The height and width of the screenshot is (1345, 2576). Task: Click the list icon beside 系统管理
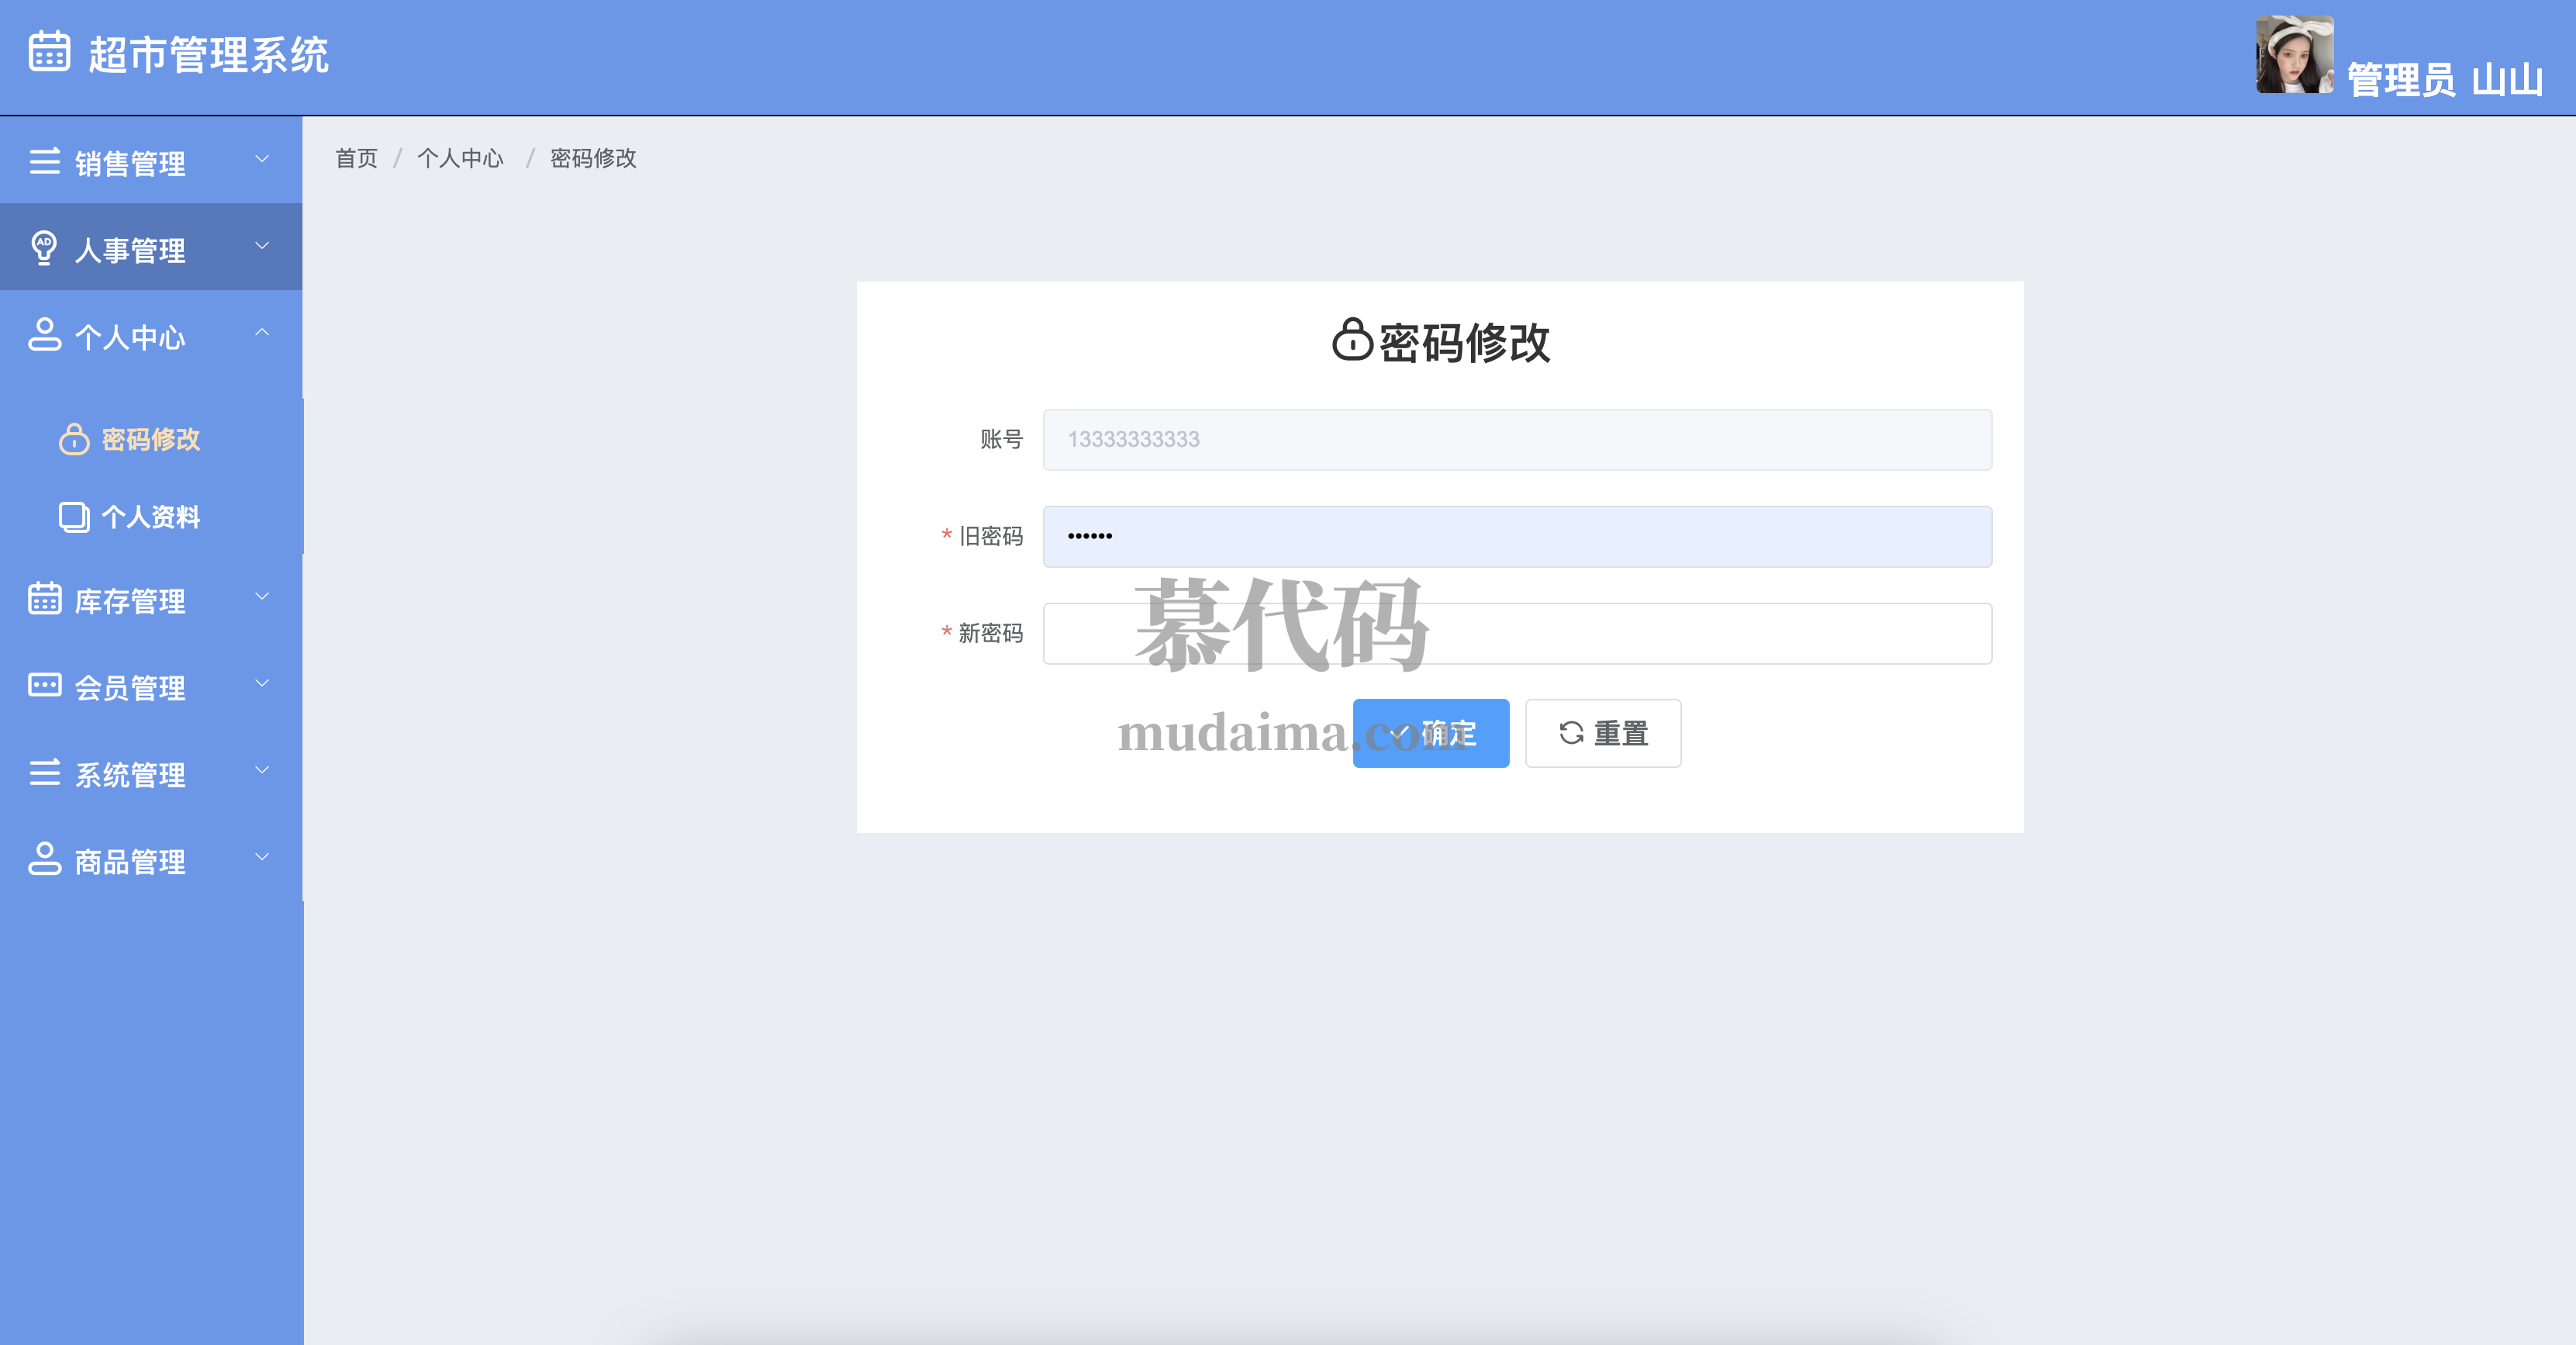coord(44,773)
